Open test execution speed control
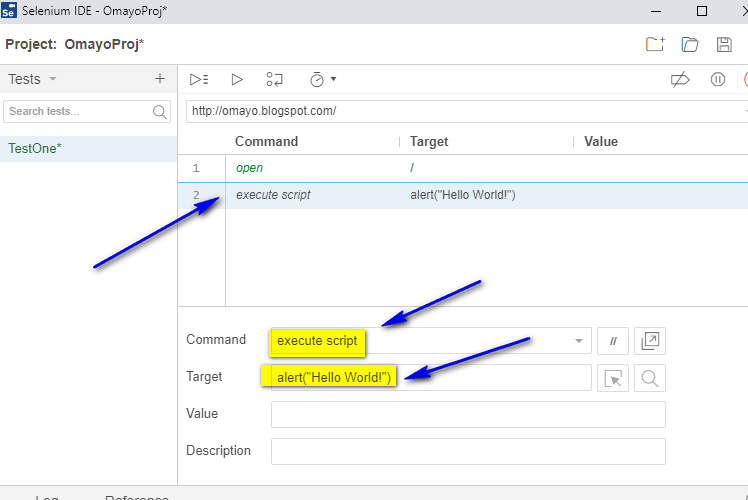The width and height of the screenshot is (748, 500). pos(317,79)
